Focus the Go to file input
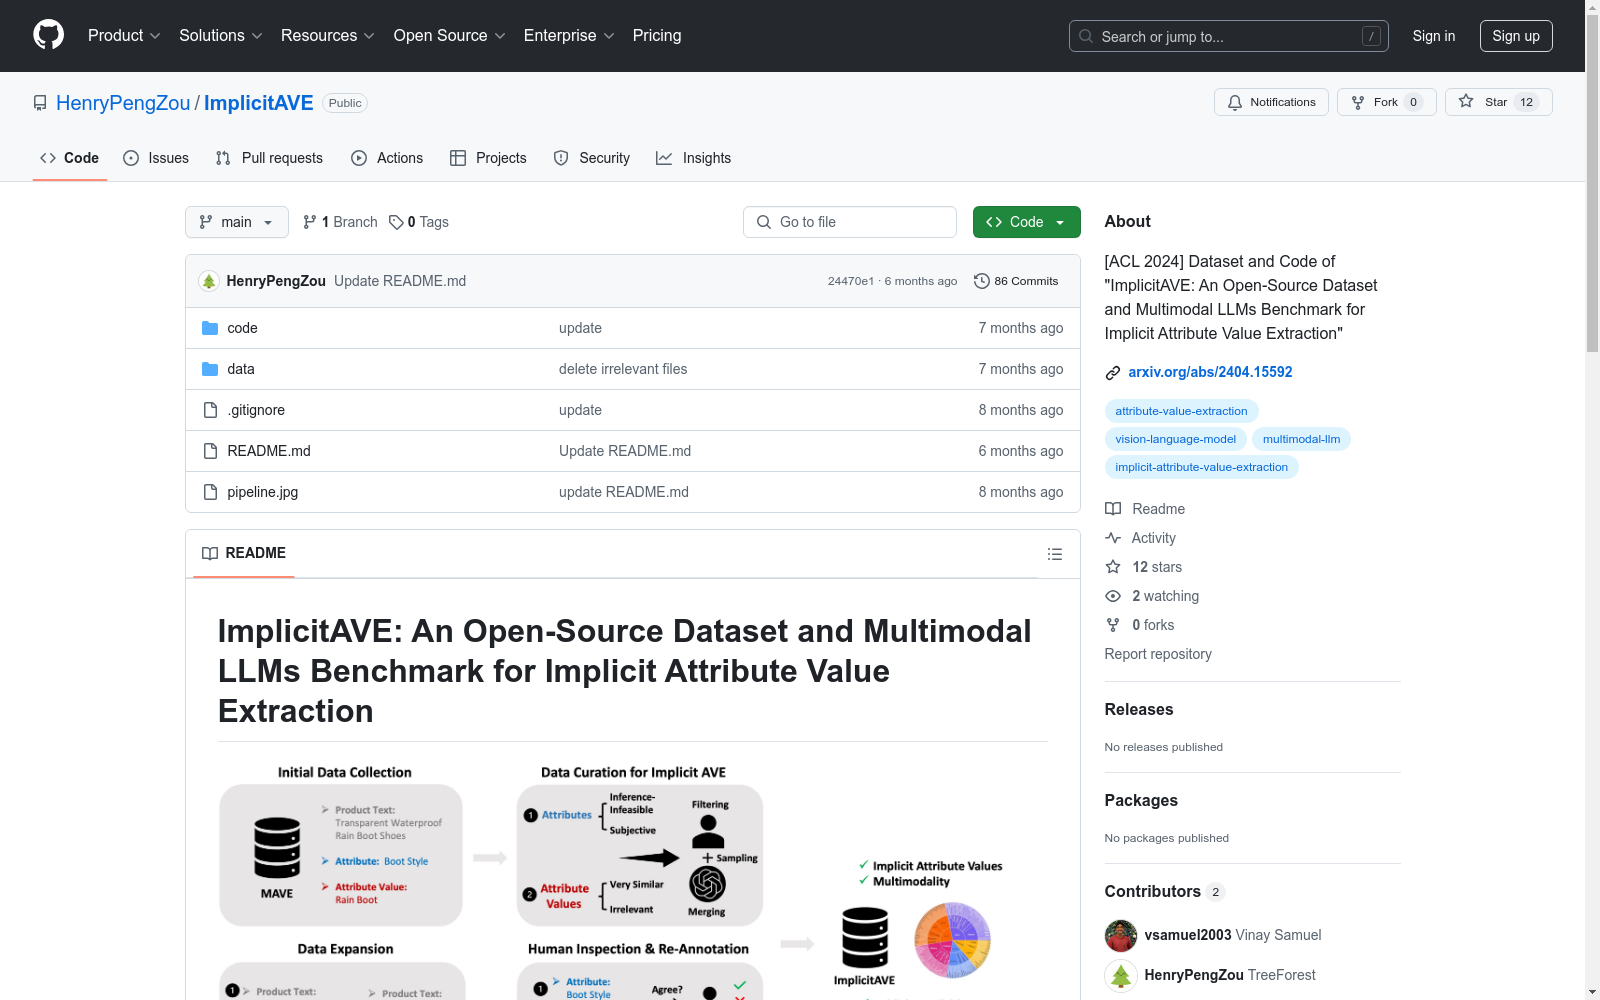Screen dimensions: 1600x1000 pos(850,222)
